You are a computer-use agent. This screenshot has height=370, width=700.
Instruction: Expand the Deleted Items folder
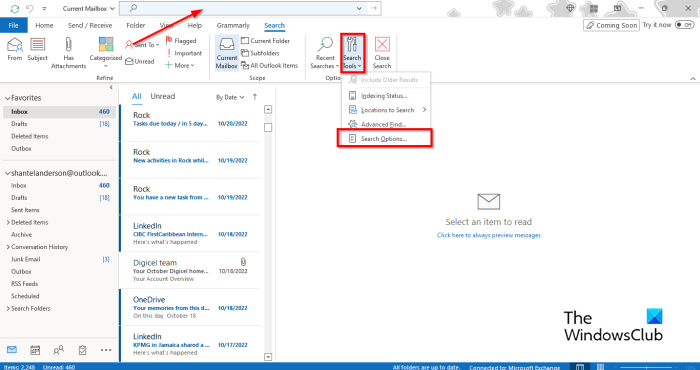pos(8,222)
